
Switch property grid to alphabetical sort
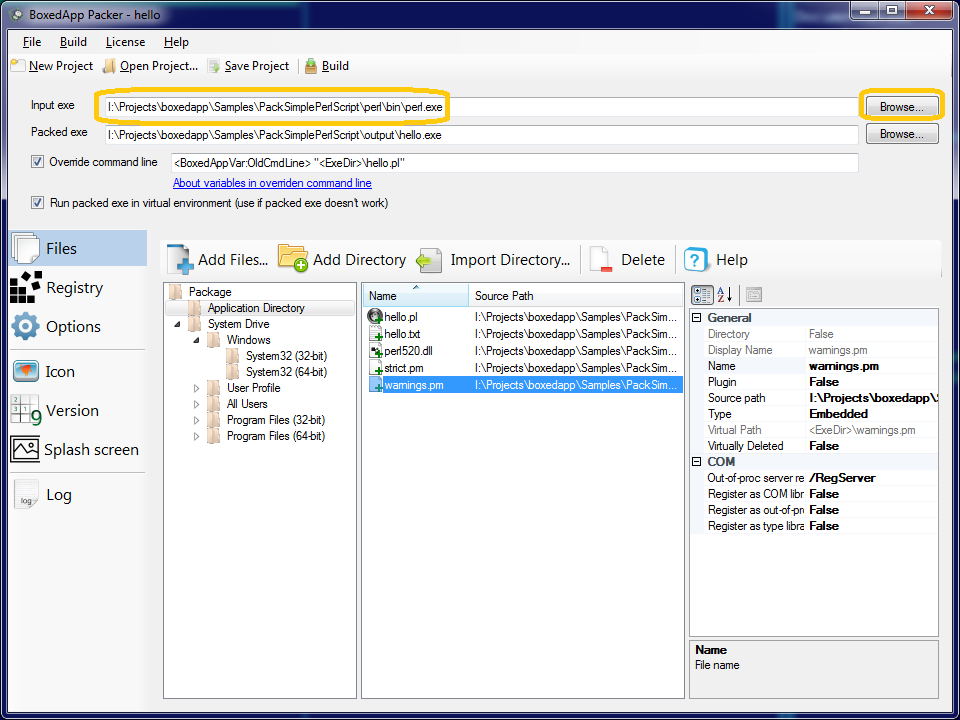pyautogui.click(x=726, y=294)
